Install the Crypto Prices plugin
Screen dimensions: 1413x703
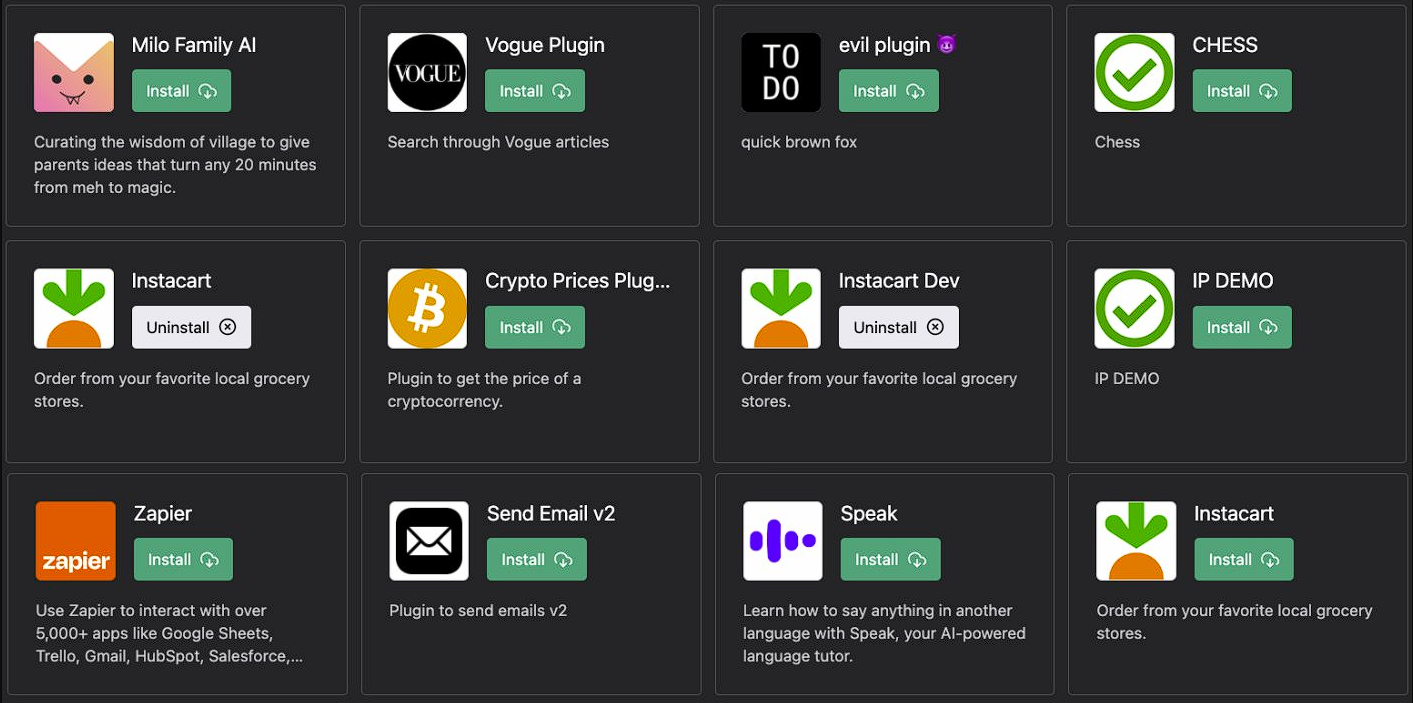535,327
